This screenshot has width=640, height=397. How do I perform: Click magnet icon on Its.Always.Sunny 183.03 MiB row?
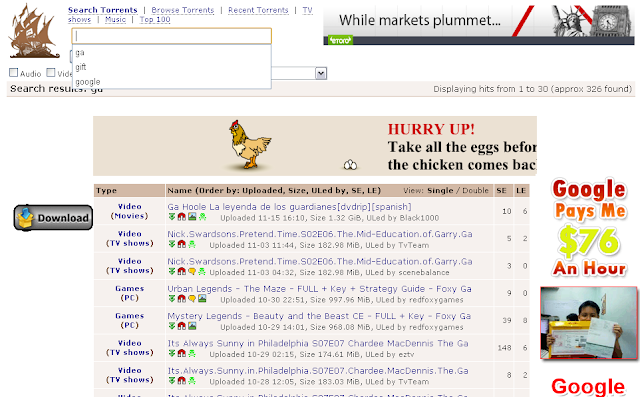tap(182, 381)
